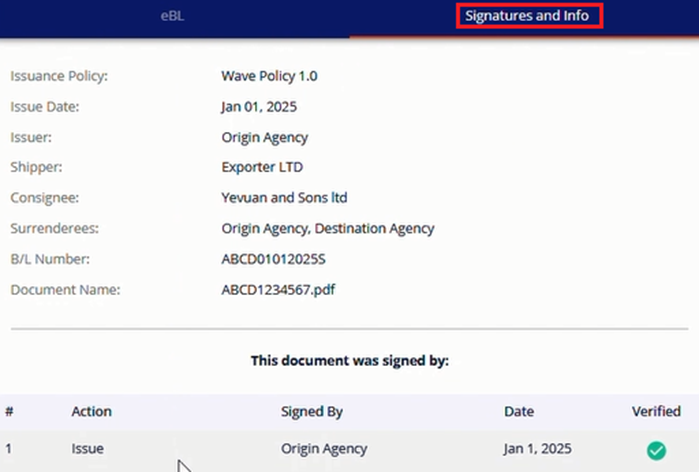Click the Signed By column header
The width and height of the screenshot is (699, 472).
point(312,412)
